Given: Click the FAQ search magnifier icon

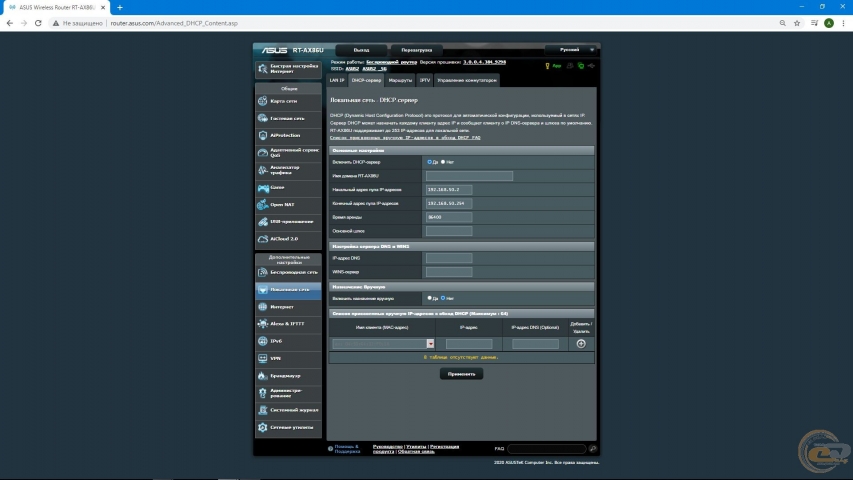Looking at the screenshot, I should (x=592, y=449).
